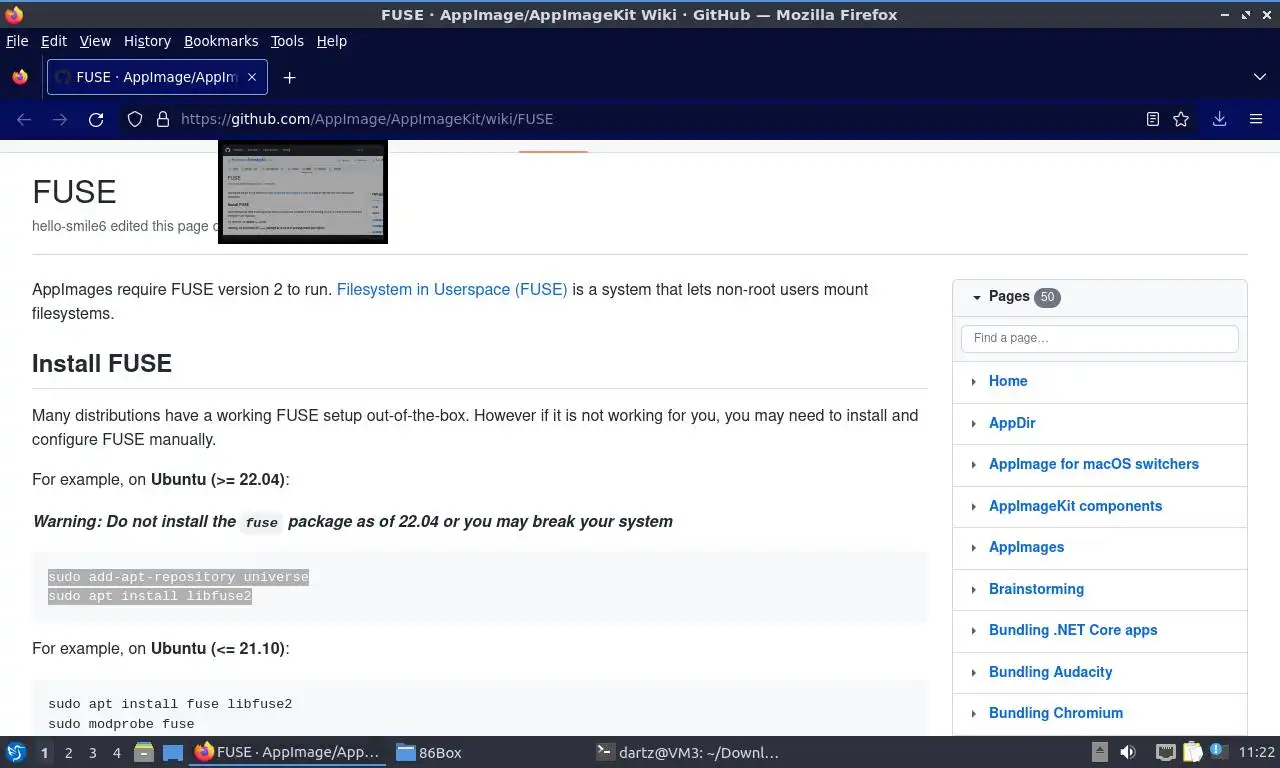The width and height of the screenshot is (1280, 768).
Task: Expand the Brainstorming page entry arrow
Action: pyautogui.click(x=973, y=589)
